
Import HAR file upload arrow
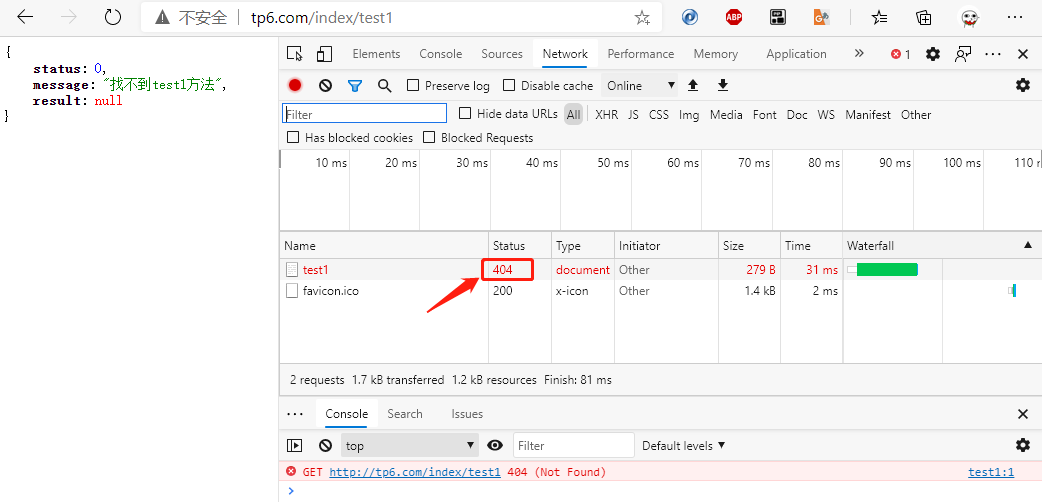click(693, 85)
